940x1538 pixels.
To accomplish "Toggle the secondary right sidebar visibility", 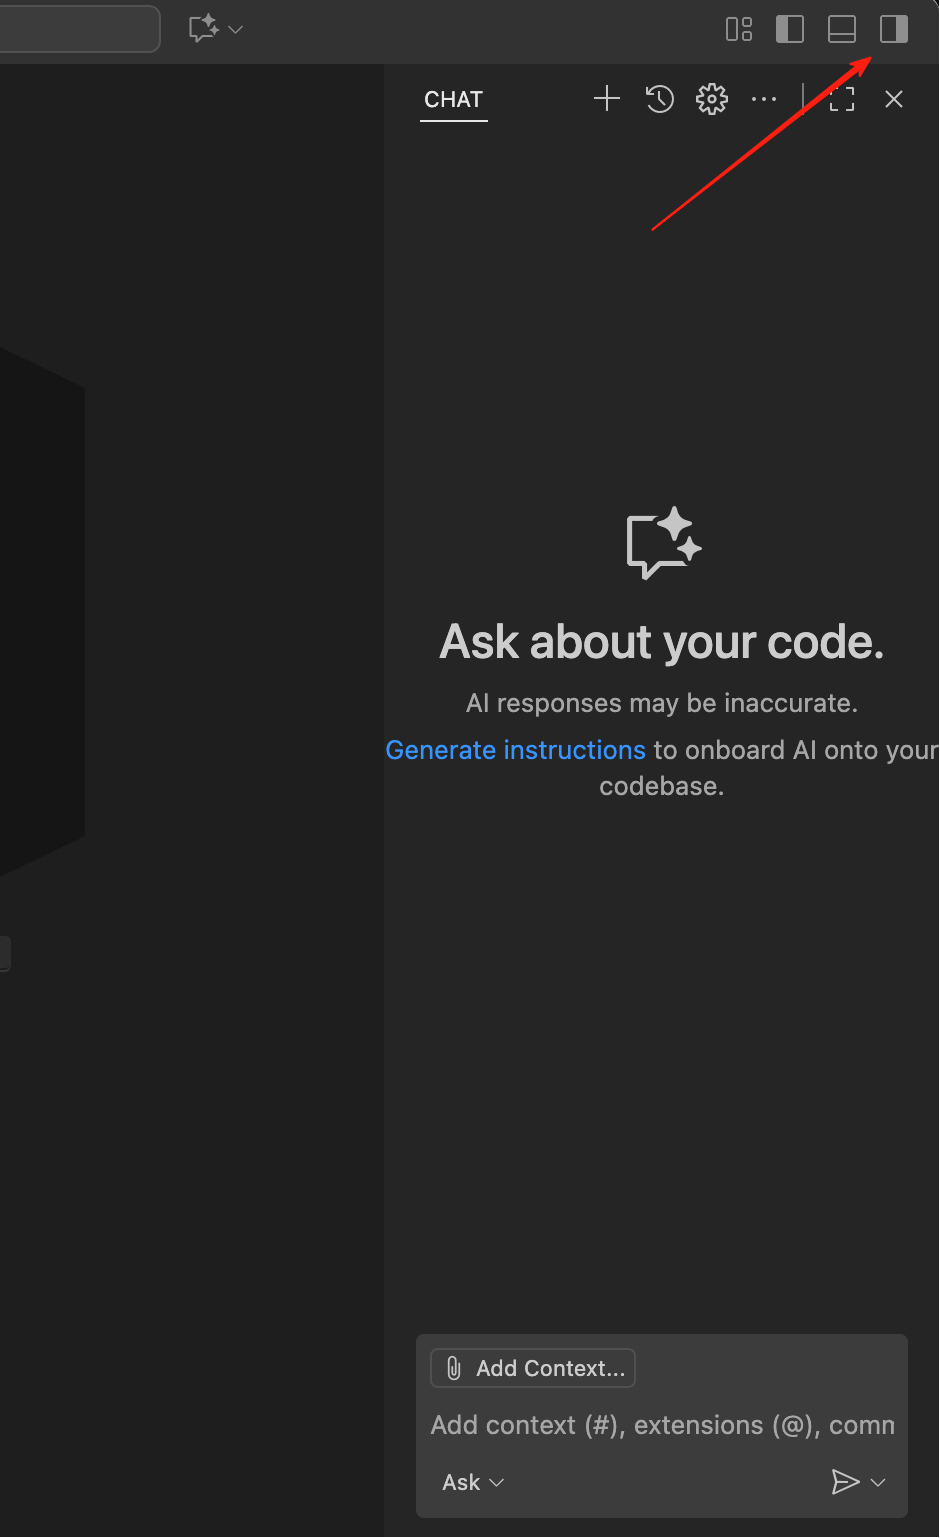I will [894, 29].
